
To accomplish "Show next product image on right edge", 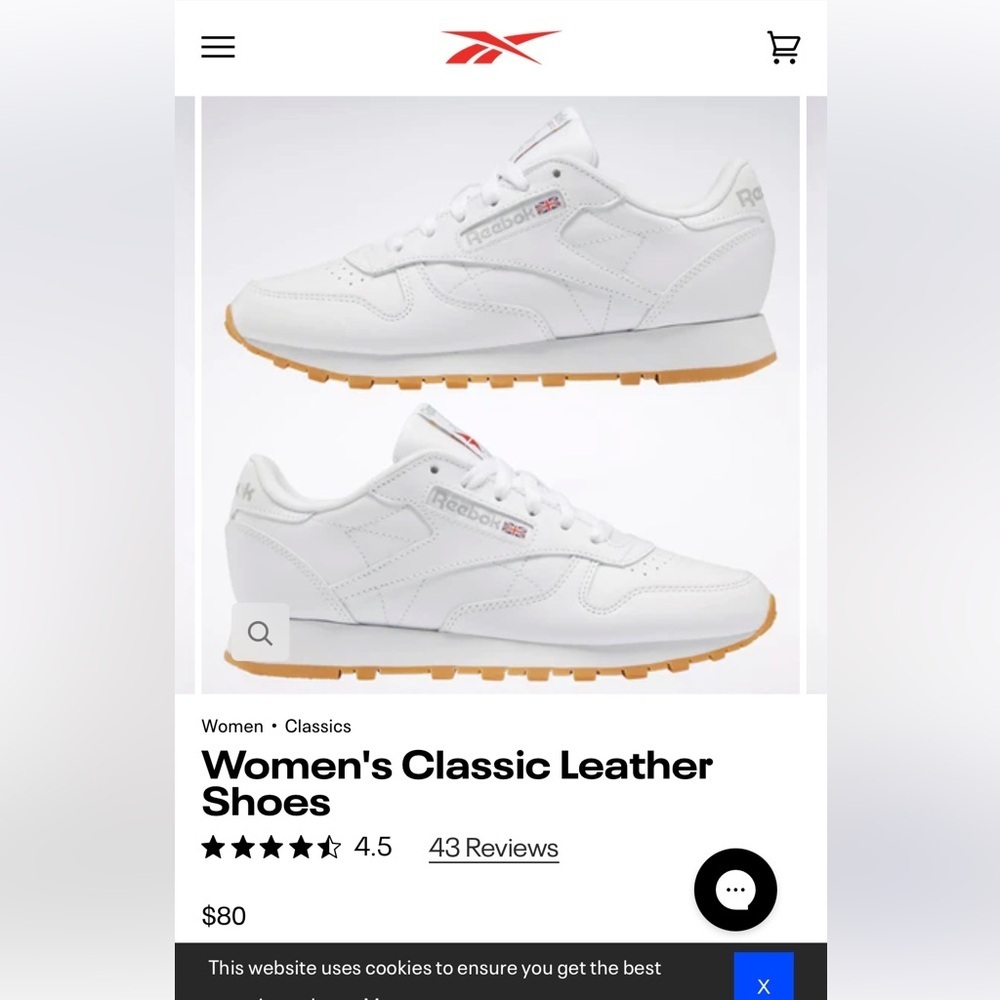I will 817,395.
